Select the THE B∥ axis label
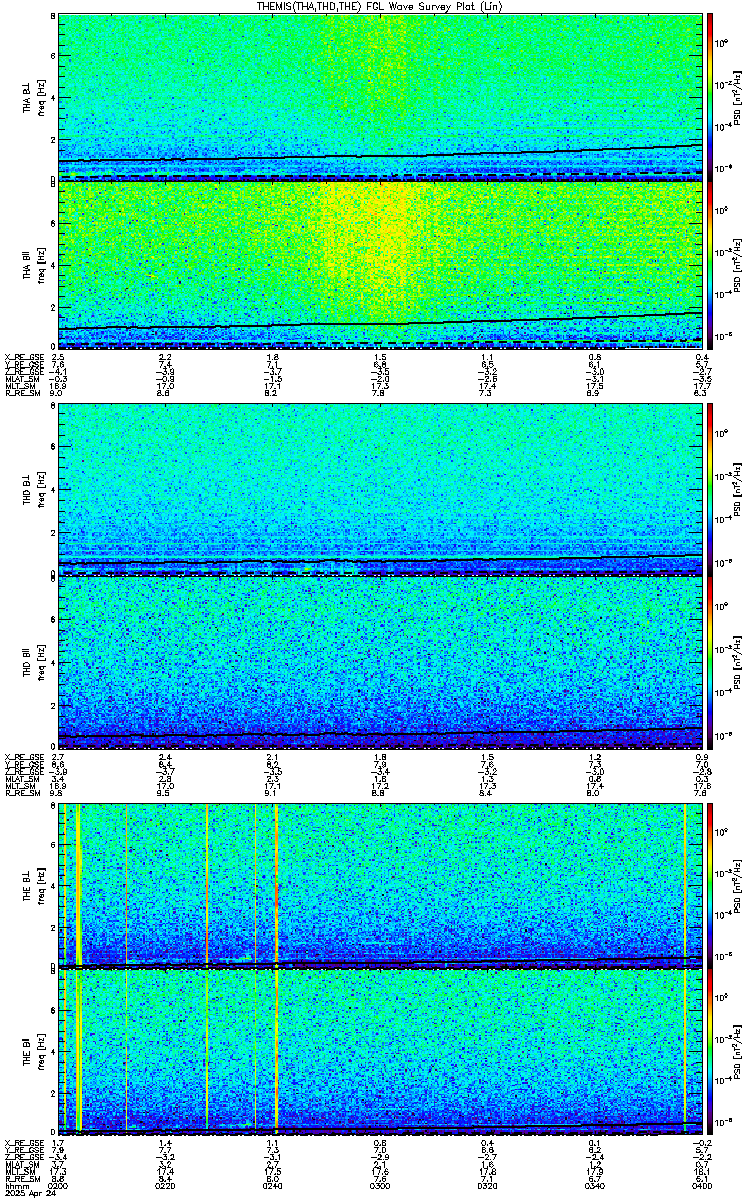Viewport: 750px width, 1200px height. tap(27, 1052)
